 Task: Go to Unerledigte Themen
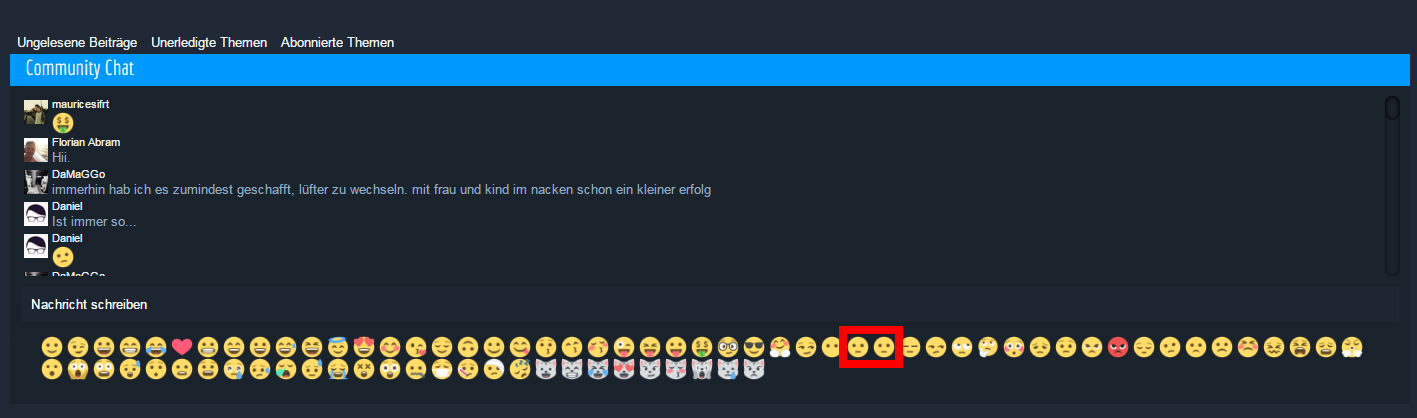point(209,43)
